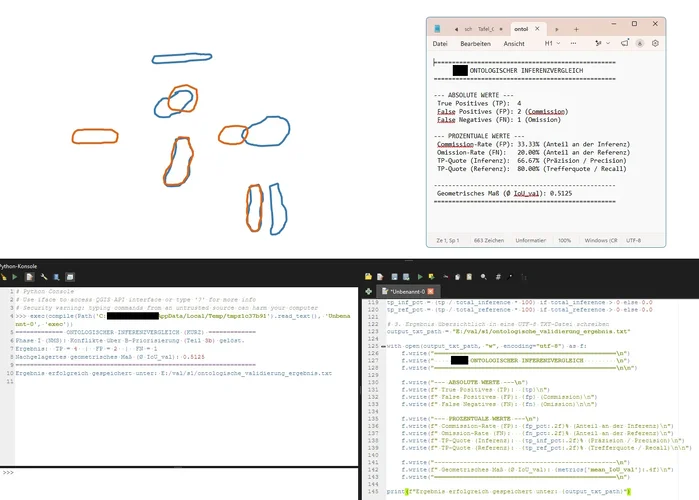
Task: Clear the Python console with the broom icon
Action: click(4, 277)
